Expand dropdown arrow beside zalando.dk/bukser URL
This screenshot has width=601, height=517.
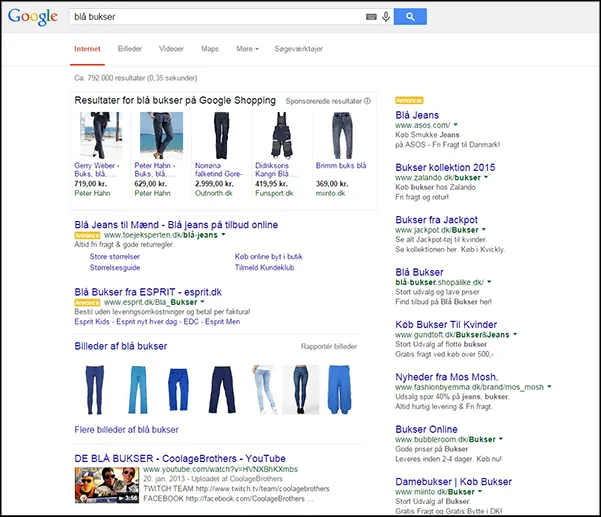coord(486,177)
